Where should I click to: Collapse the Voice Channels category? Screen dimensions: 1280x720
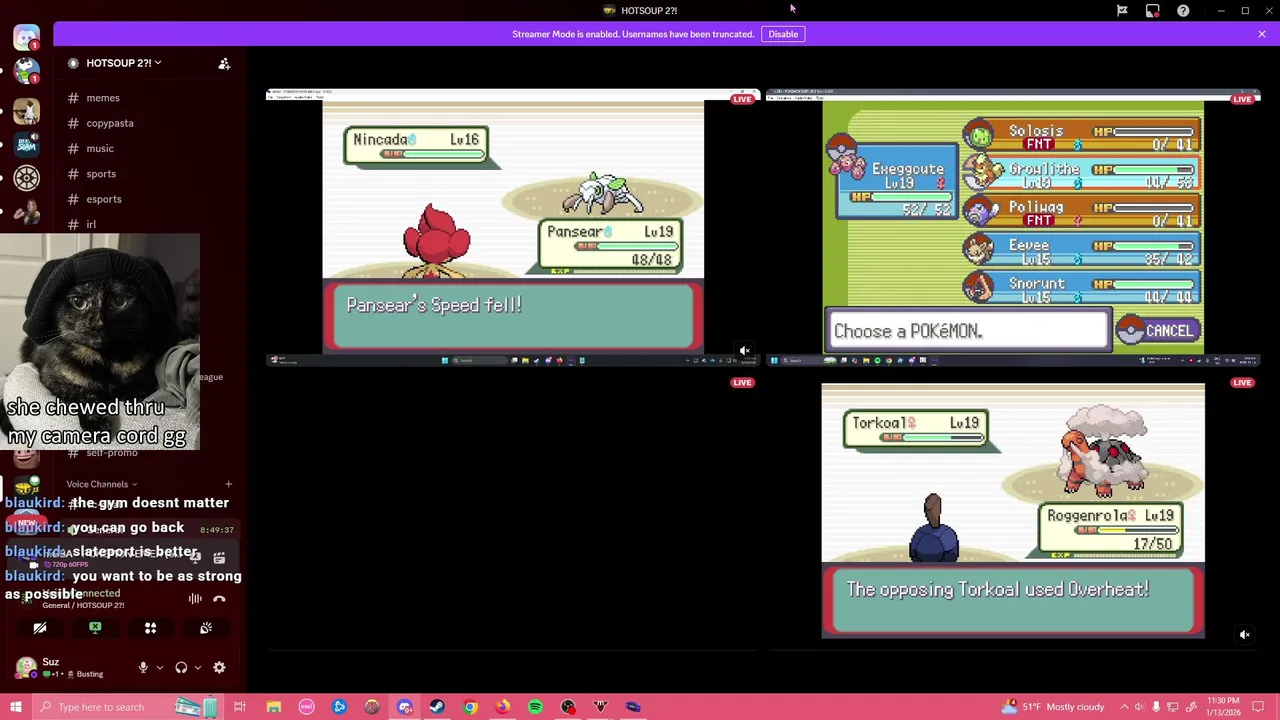pos(101,484)
